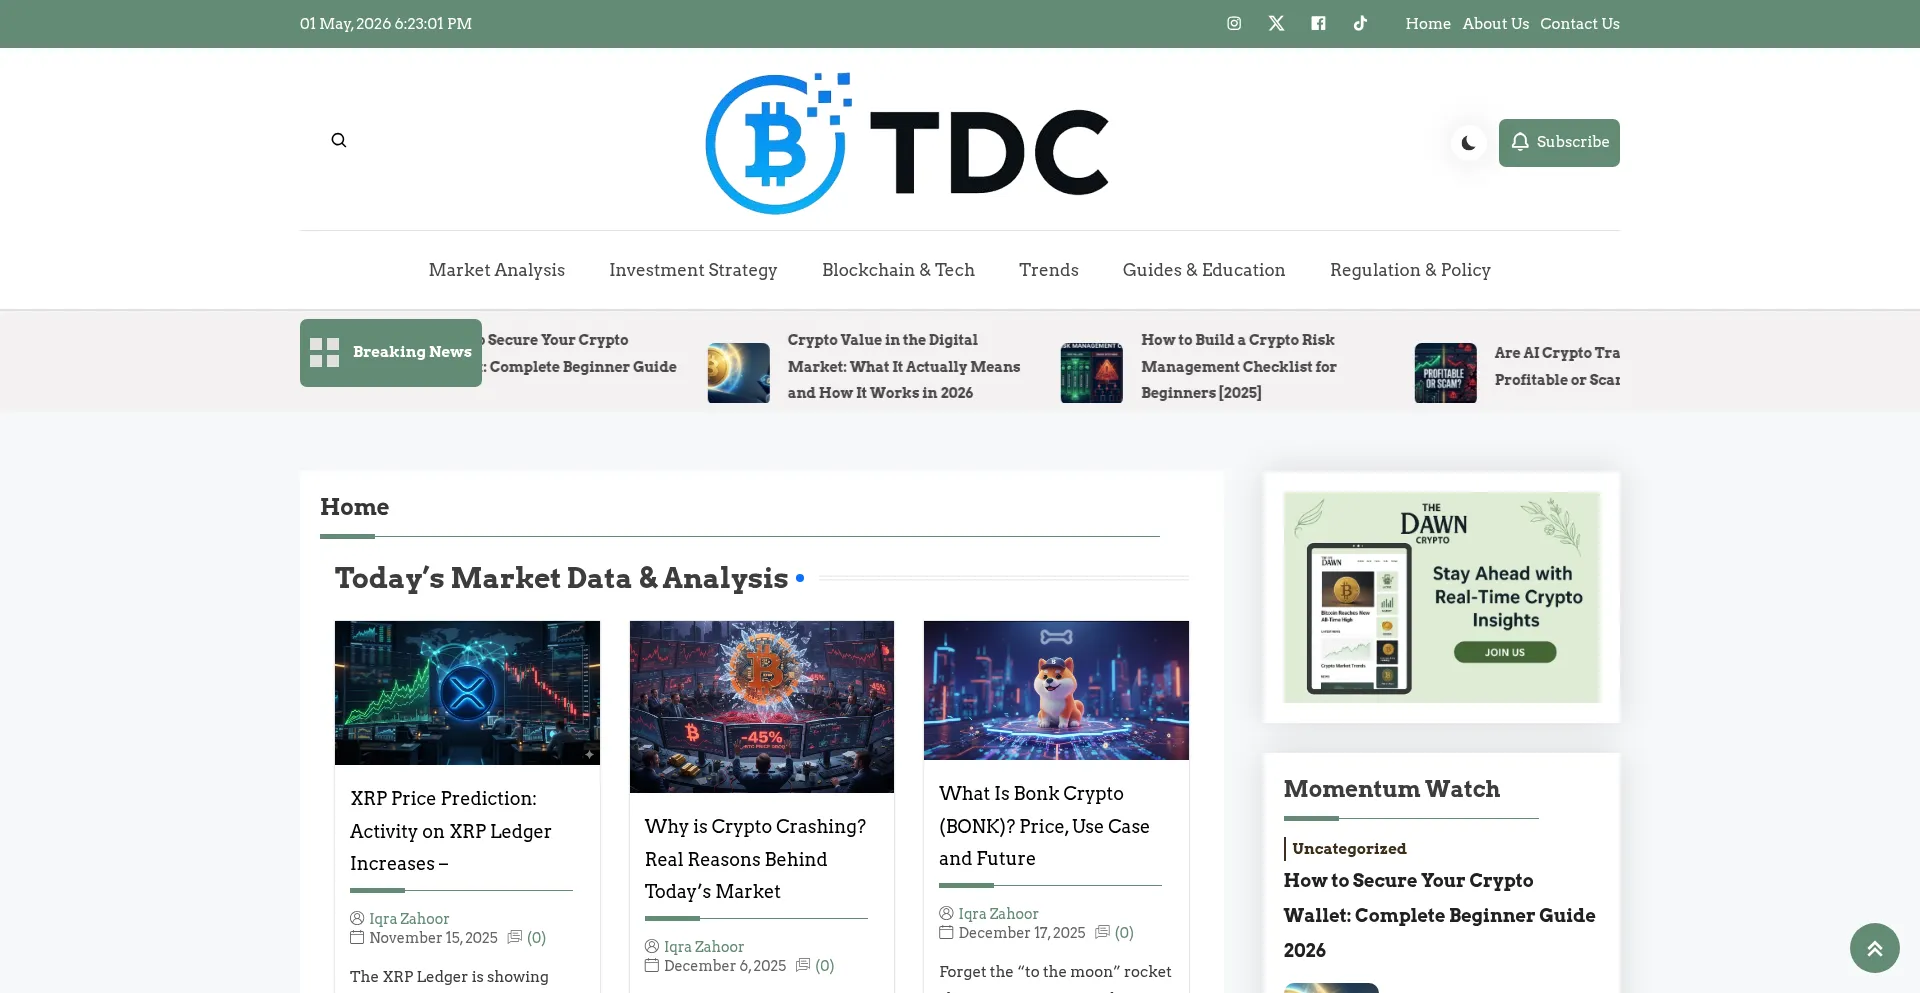Open Guides & Education menu
The width and height of the screenshot is (1920, 993).
click(x=1204, y=270)
